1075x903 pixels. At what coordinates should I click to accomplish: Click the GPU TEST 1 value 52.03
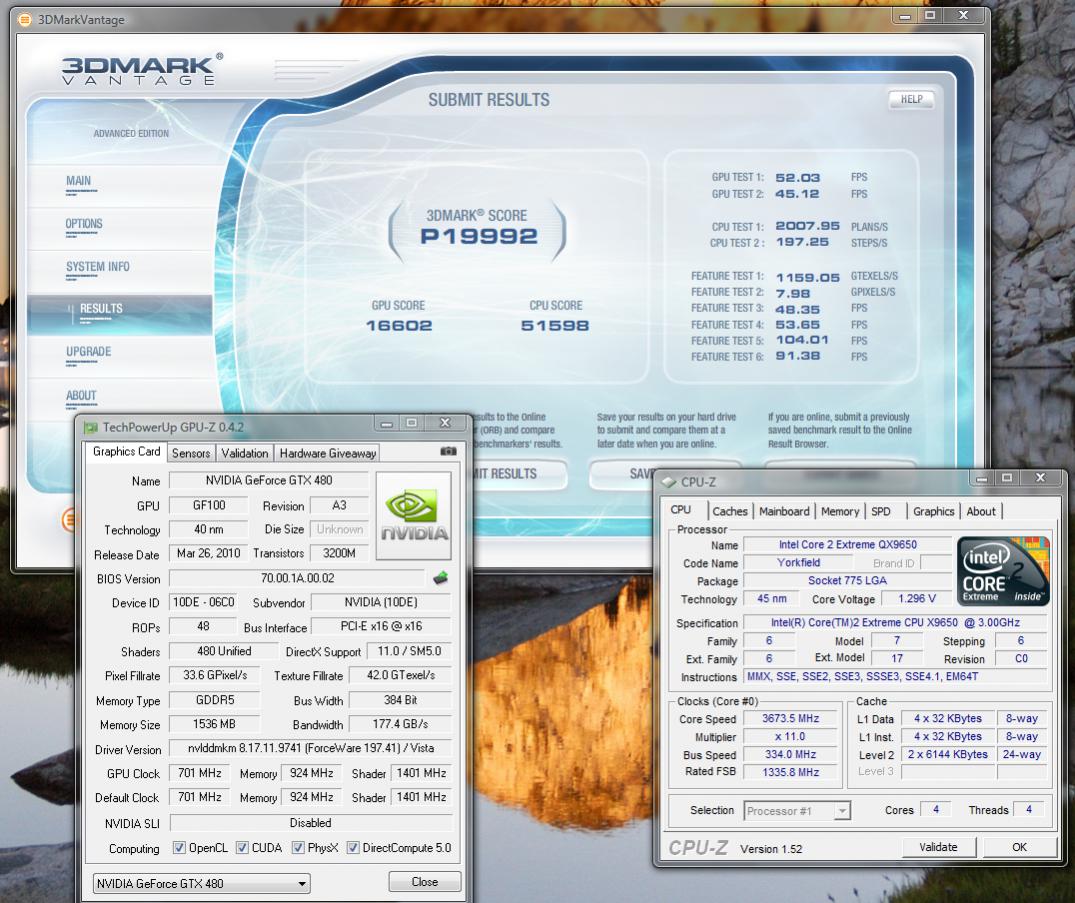tap(797, 178)
